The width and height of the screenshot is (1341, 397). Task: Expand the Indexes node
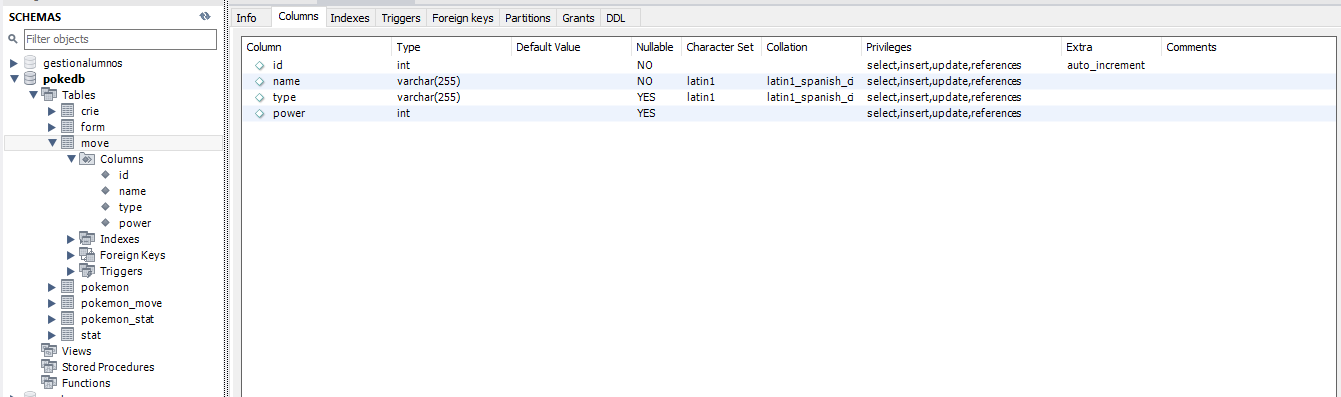[x=71, y=239]
